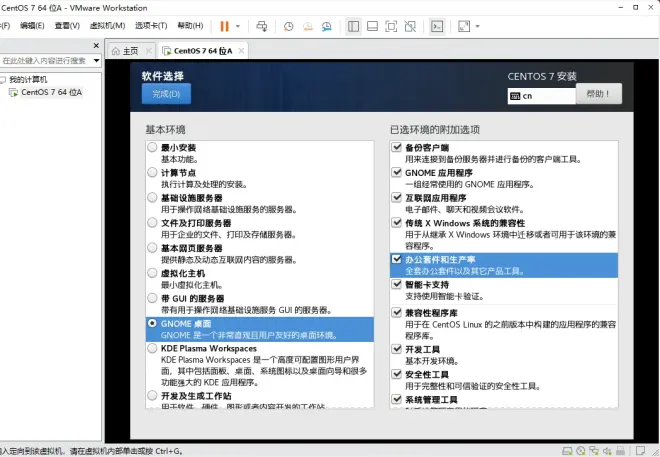Select the 带 GUI 的服务器 radio button
This screenshot has height=457, width=660.
tap(152, 298)
